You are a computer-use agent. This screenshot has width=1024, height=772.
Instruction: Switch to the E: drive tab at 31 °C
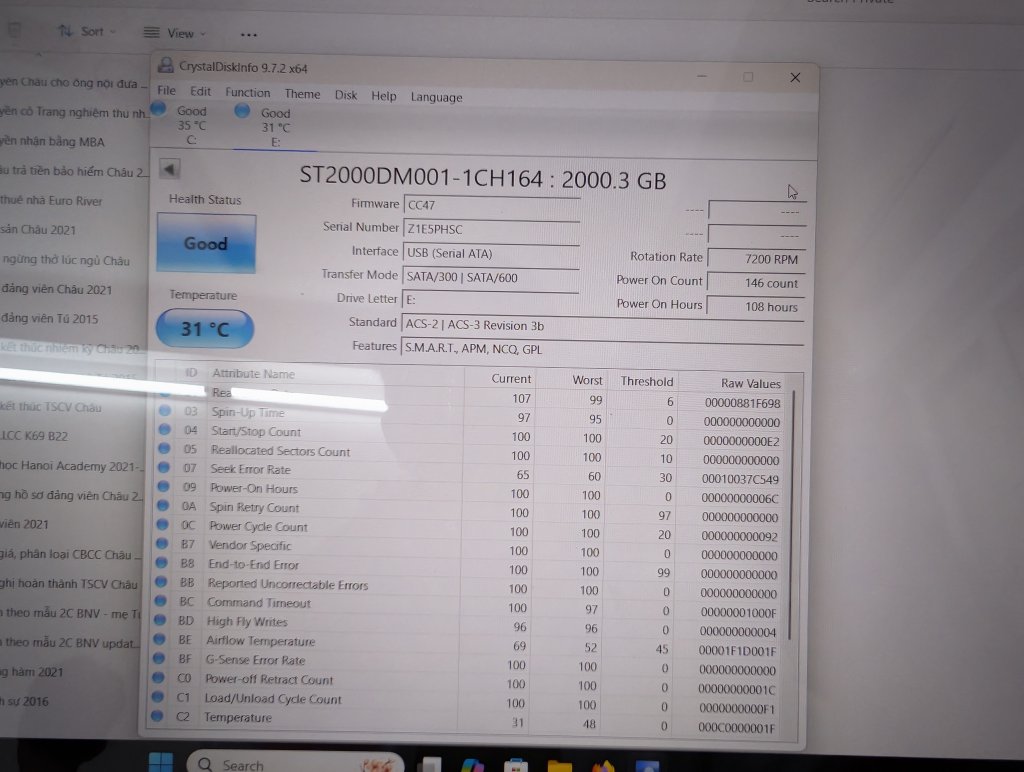276,127
